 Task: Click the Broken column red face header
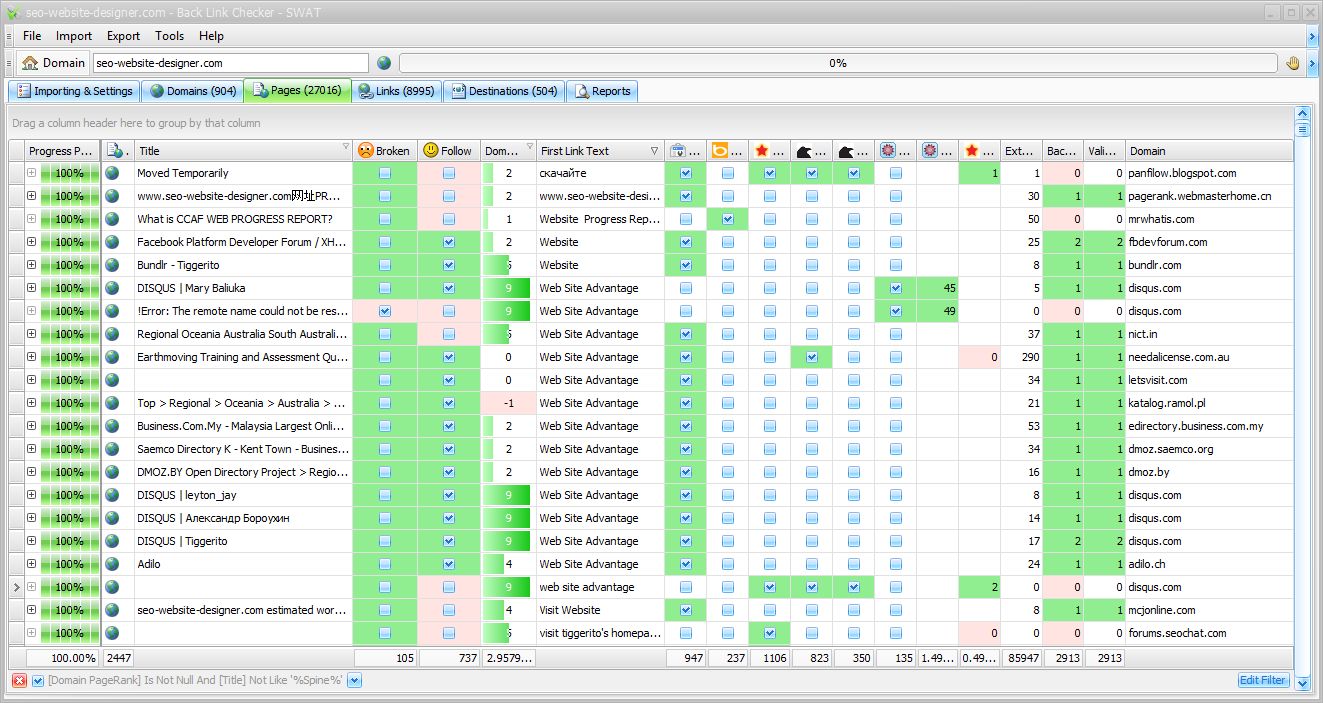(384, 151)
